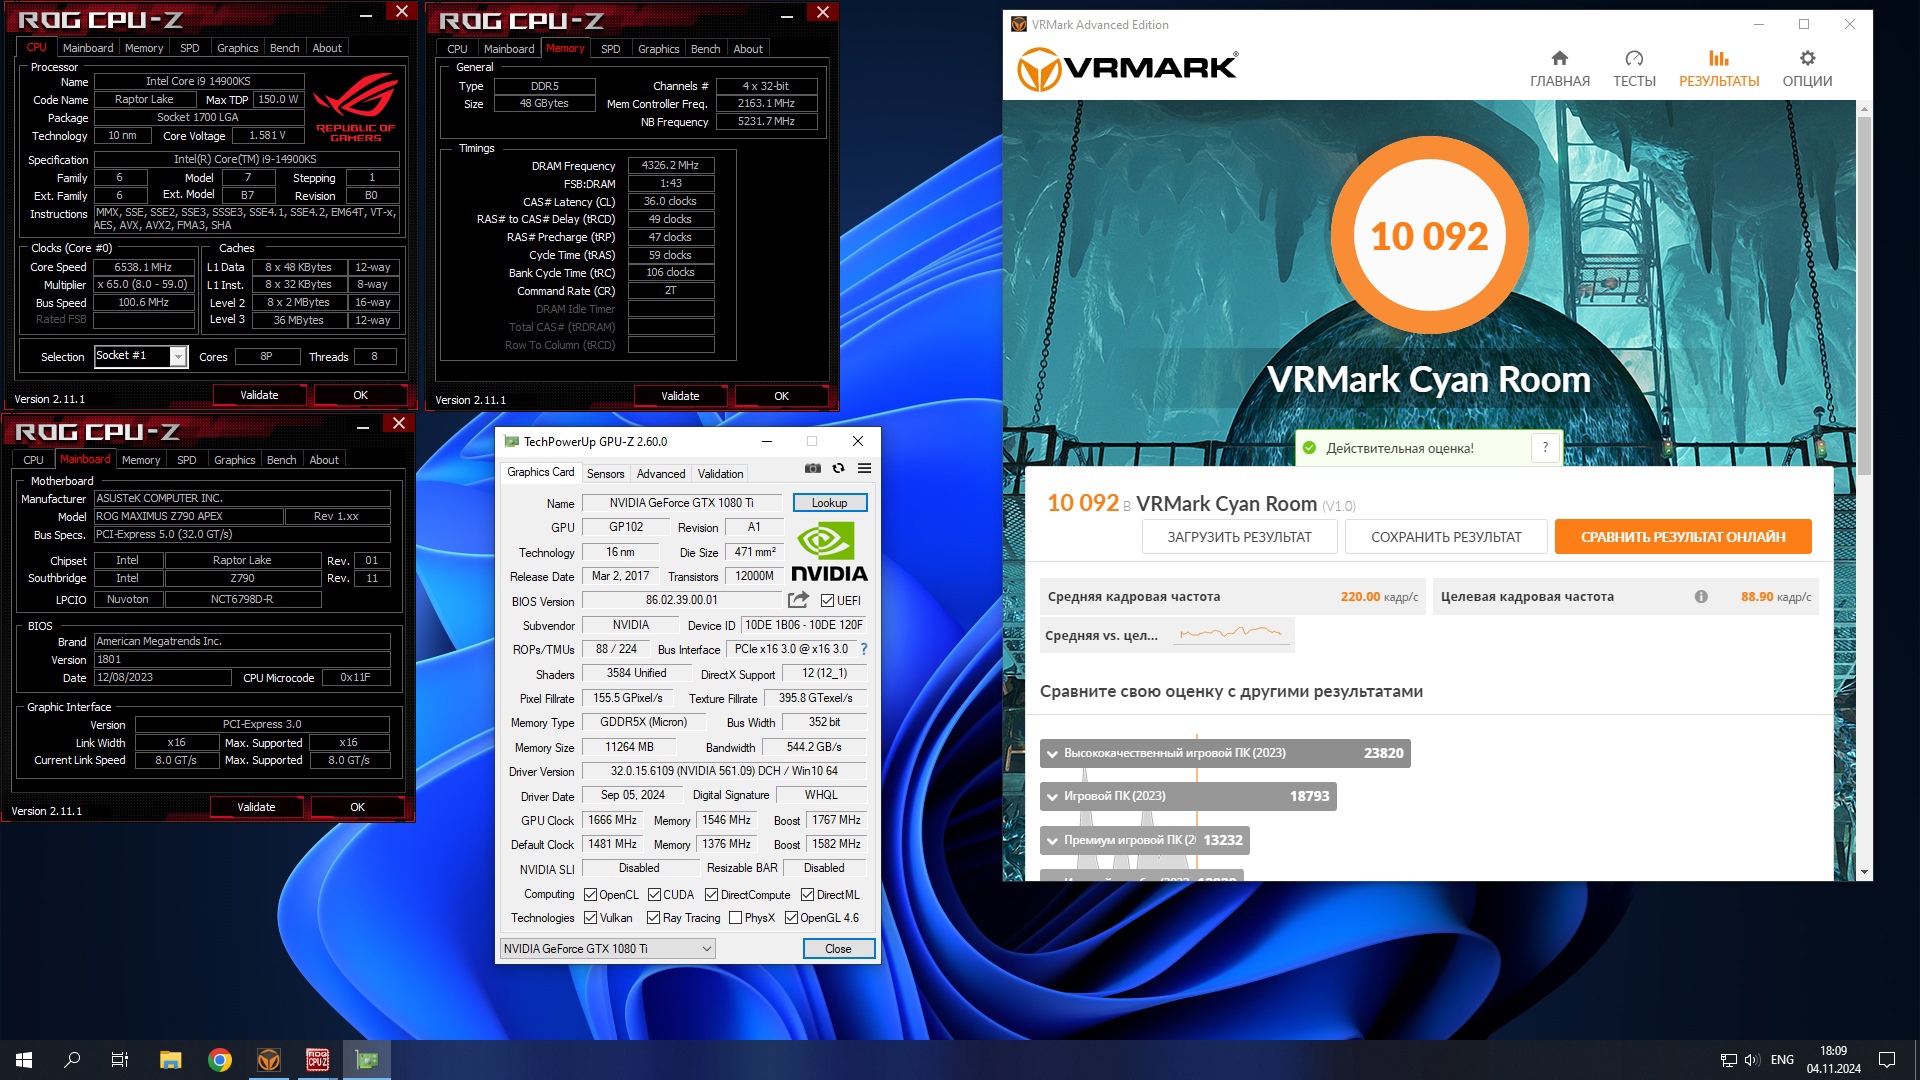This screenshot has height=1080, width=1920.
Task: Click the GPU-Z screenshot camera icon
Action: coord(813,468)
